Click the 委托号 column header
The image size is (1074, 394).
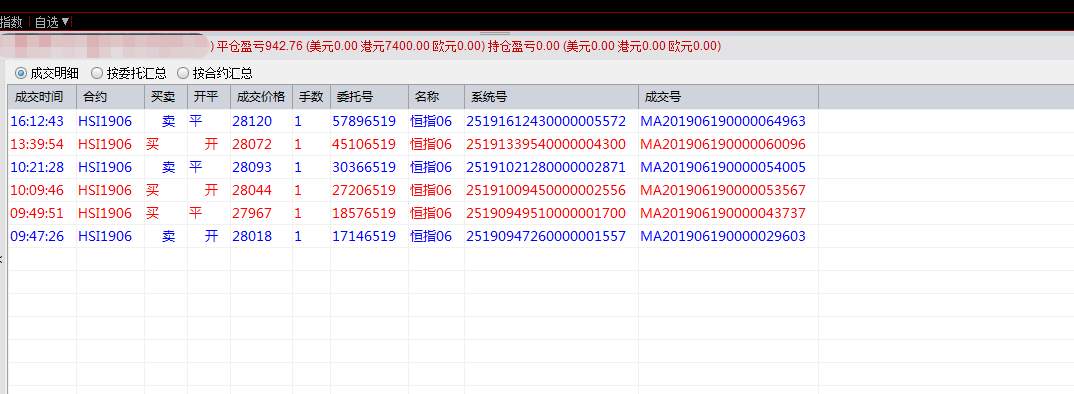tap(369, 97)
